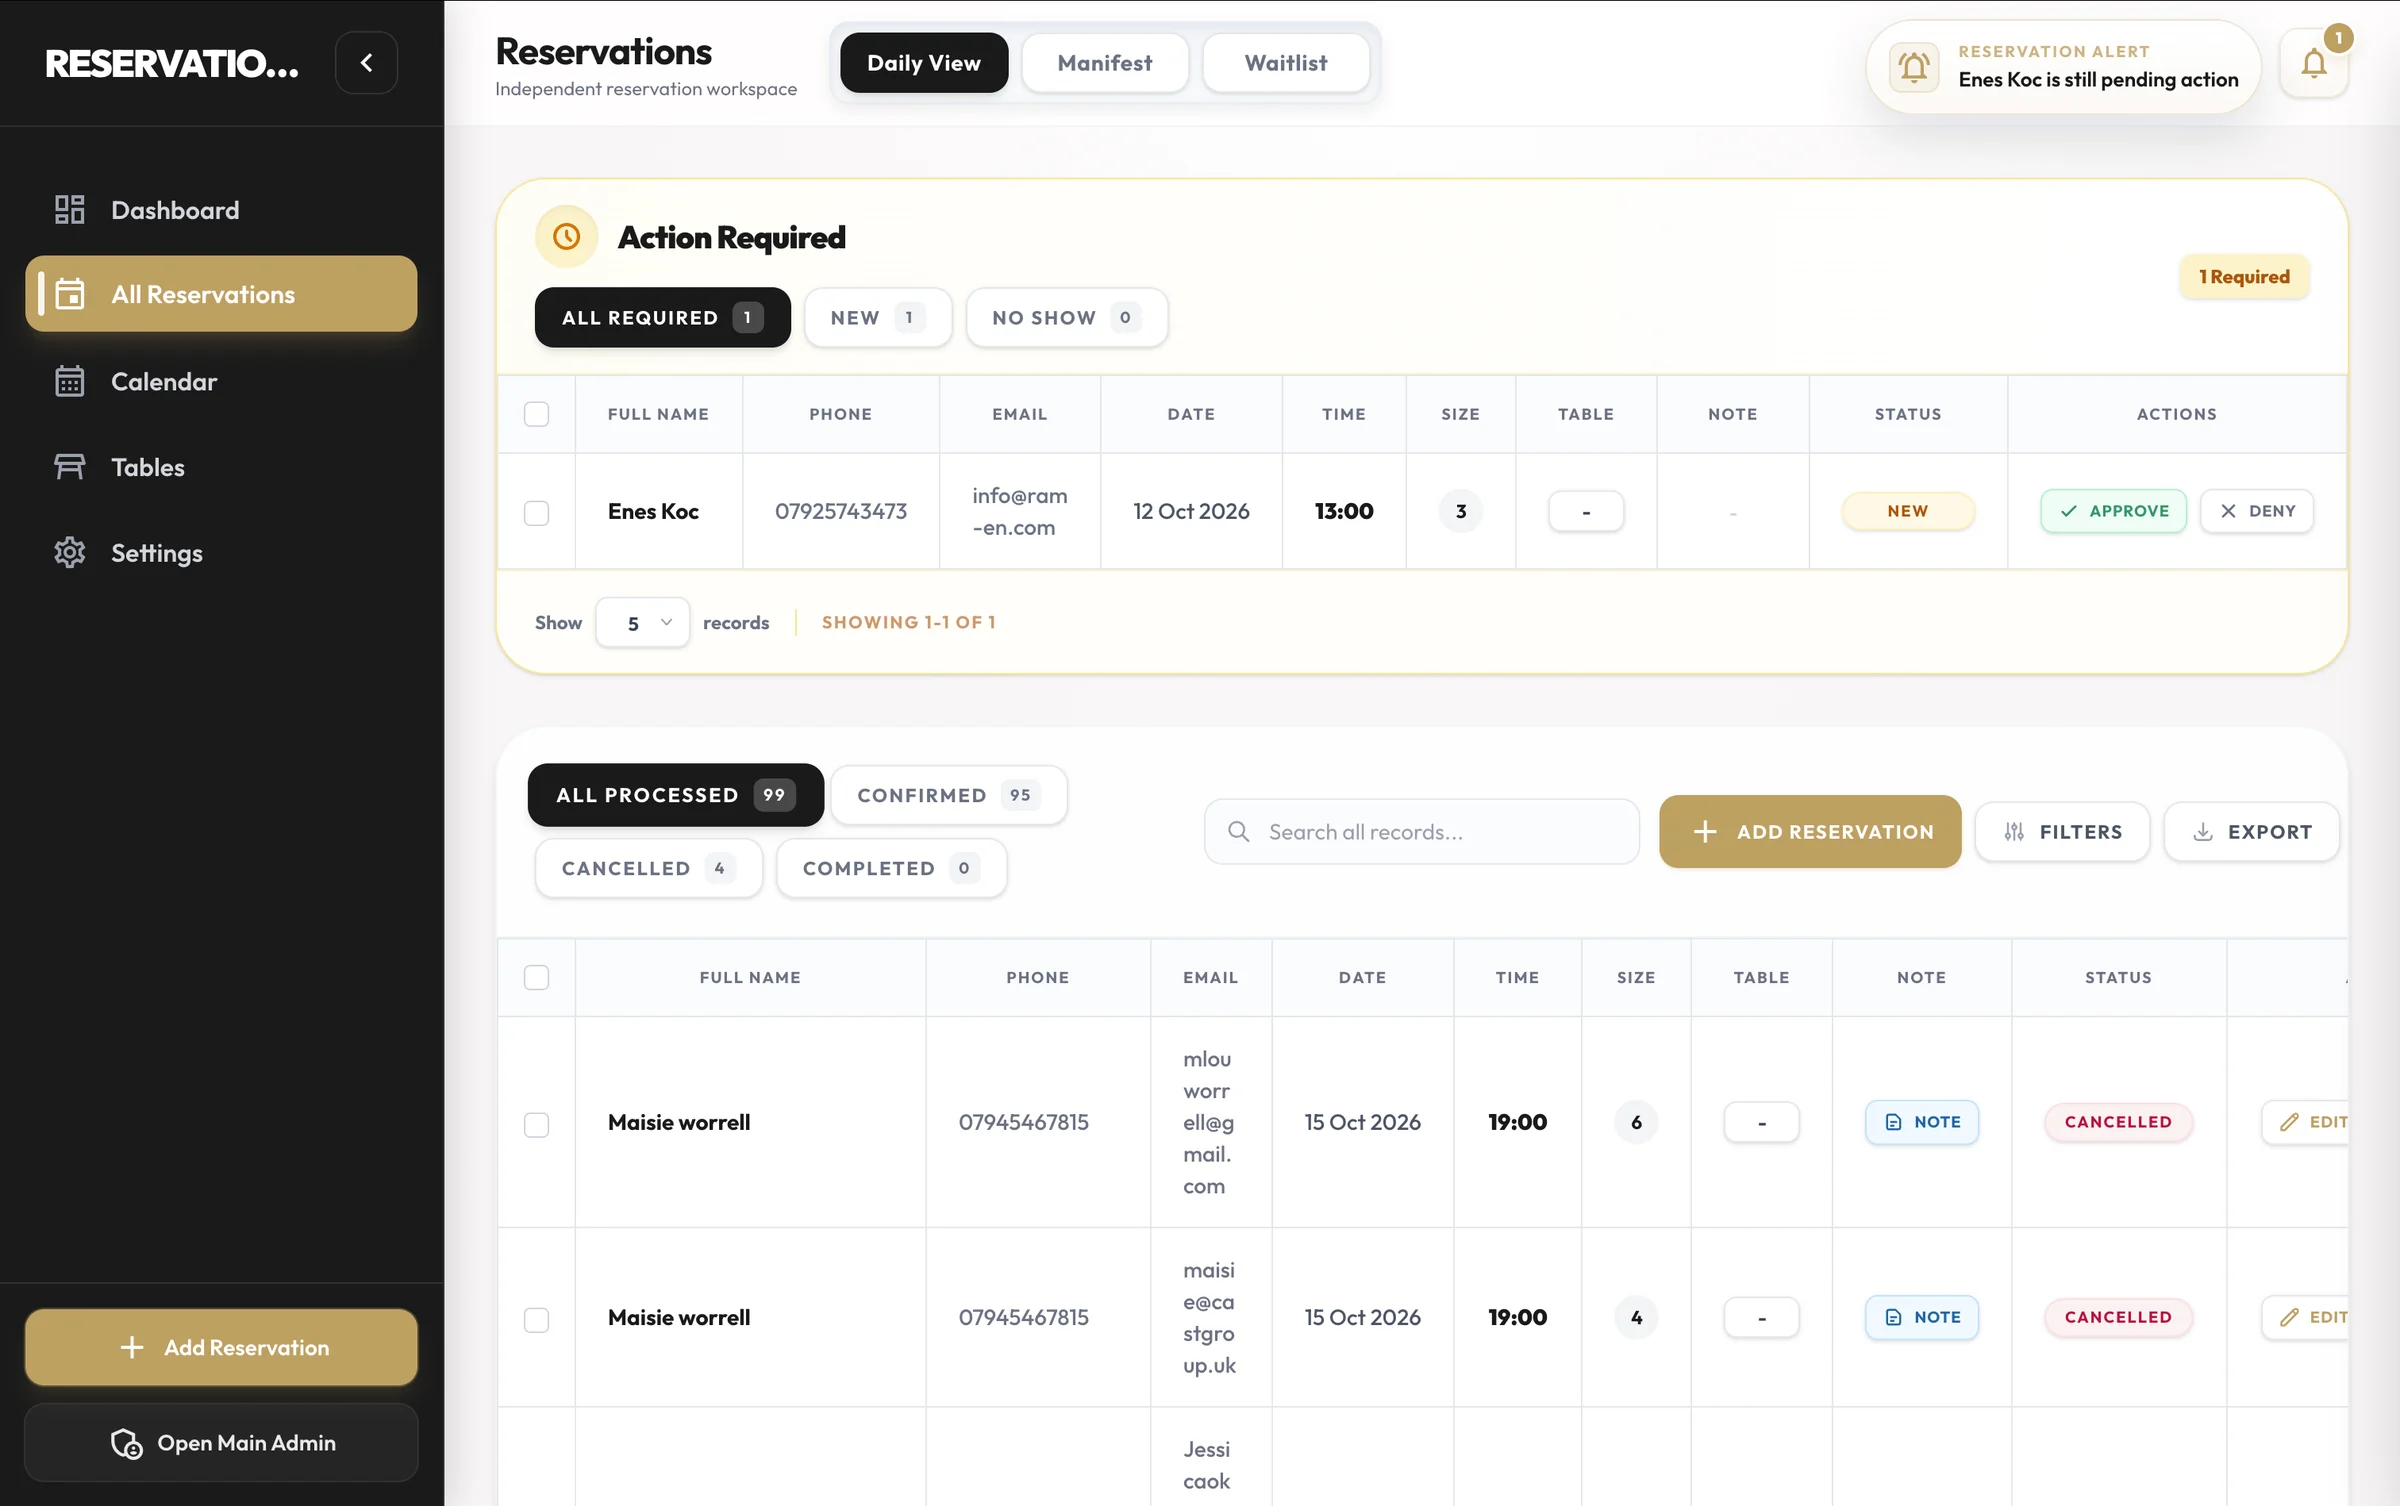Click the Tables sidebar icon
Image resolution: width=2400 pixels, height=1506 pixels.
click(69, 467)
